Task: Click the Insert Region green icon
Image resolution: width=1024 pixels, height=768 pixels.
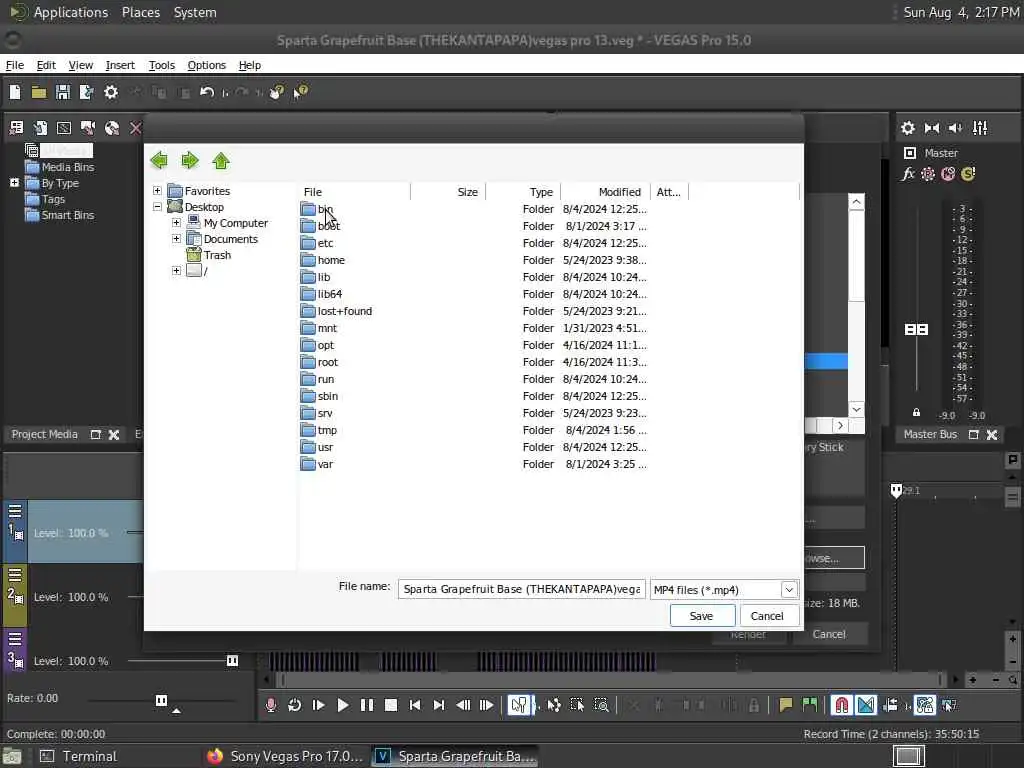Action: [x=810, y=705]
